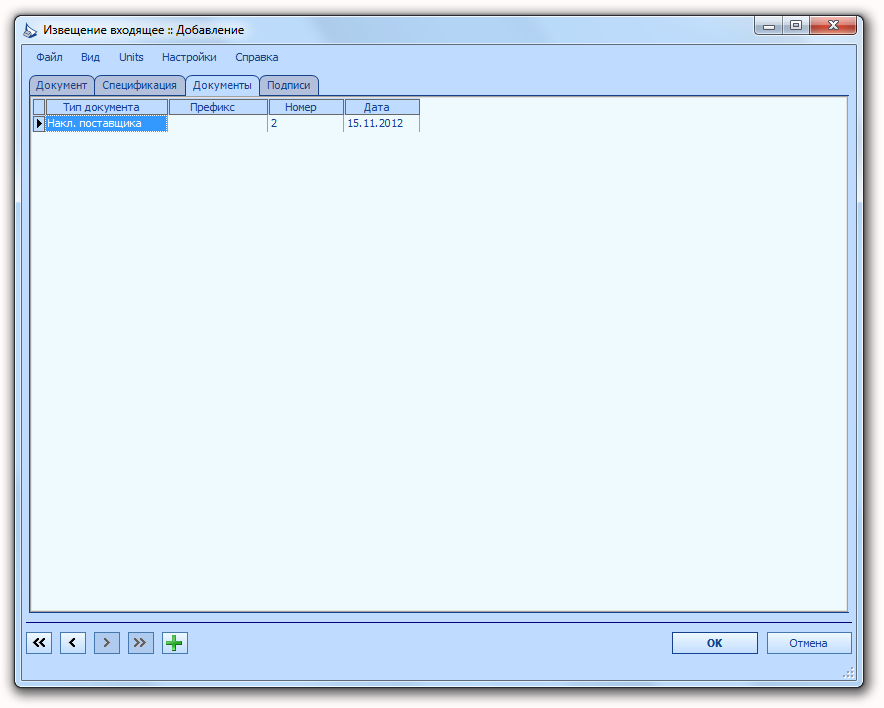Go to previous record arrow button
Screen dimensions: 884x708
pos(73,643)
